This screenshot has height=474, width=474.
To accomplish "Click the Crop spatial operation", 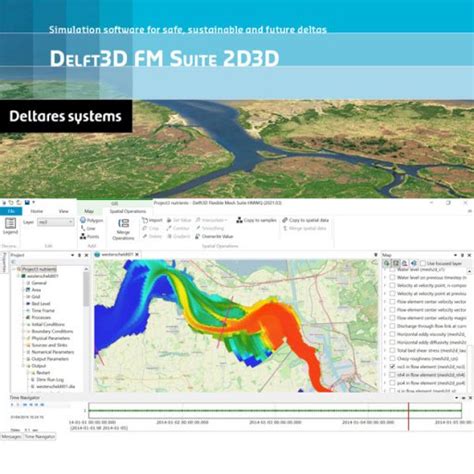I will pyautogui.click(x=150, y=228).
